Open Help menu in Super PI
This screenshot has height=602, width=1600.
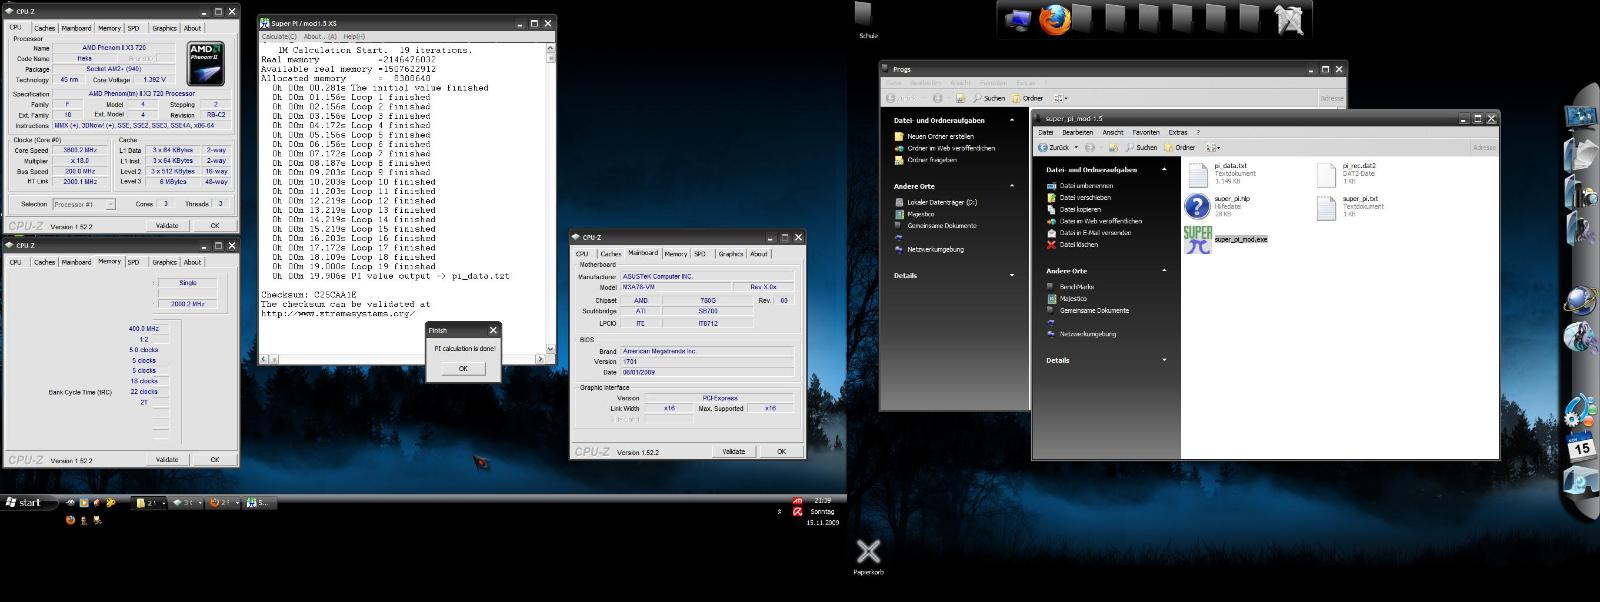coord(354,36)
